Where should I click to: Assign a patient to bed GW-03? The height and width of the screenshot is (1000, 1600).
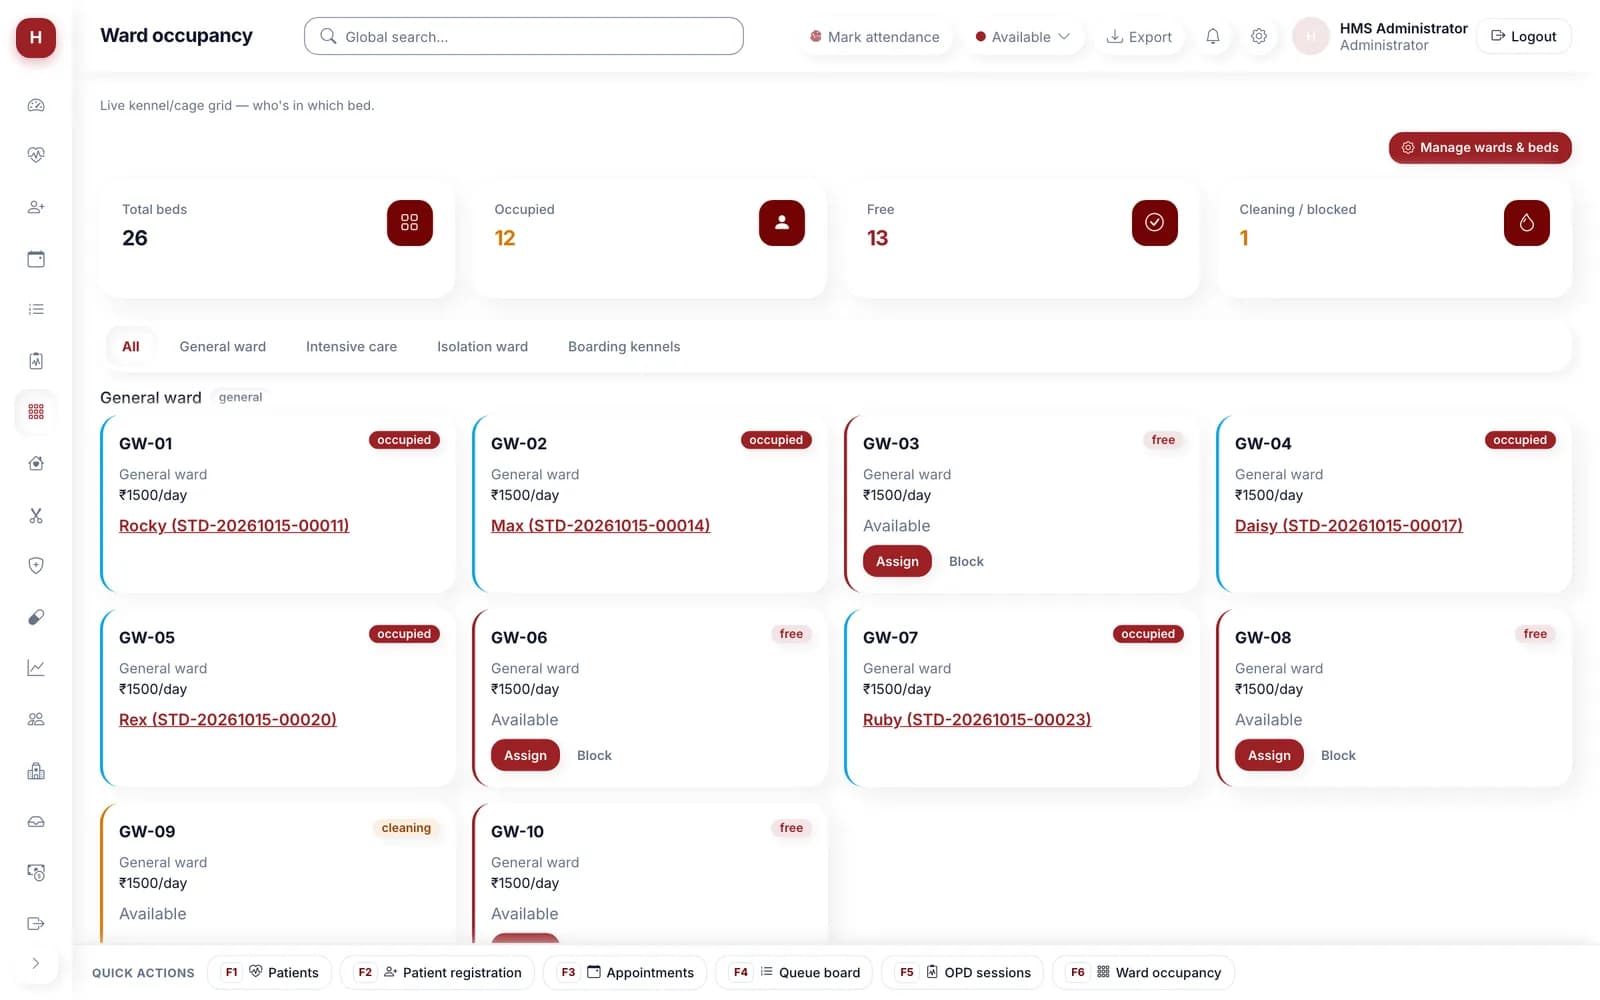[897, 562]
